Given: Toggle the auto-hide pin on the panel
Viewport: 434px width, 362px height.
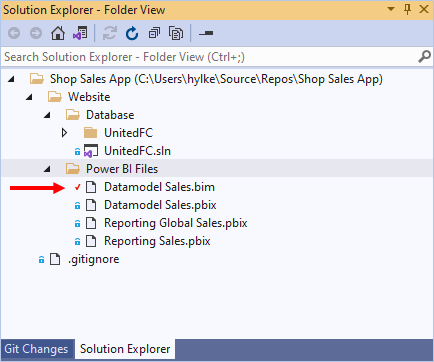Looking at the screenshot, I should (407, 9).
